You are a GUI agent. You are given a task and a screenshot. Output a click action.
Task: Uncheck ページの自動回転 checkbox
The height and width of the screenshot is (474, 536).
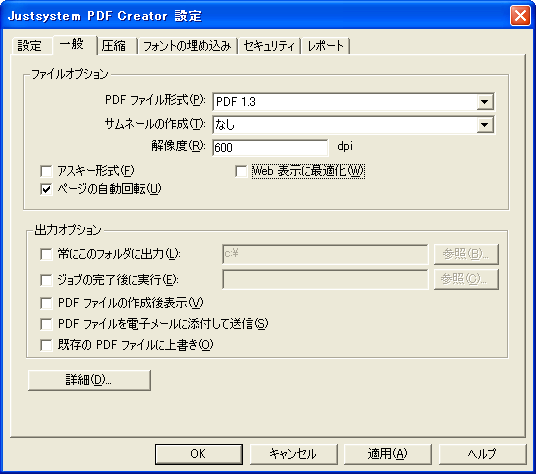tap(46, 189)
